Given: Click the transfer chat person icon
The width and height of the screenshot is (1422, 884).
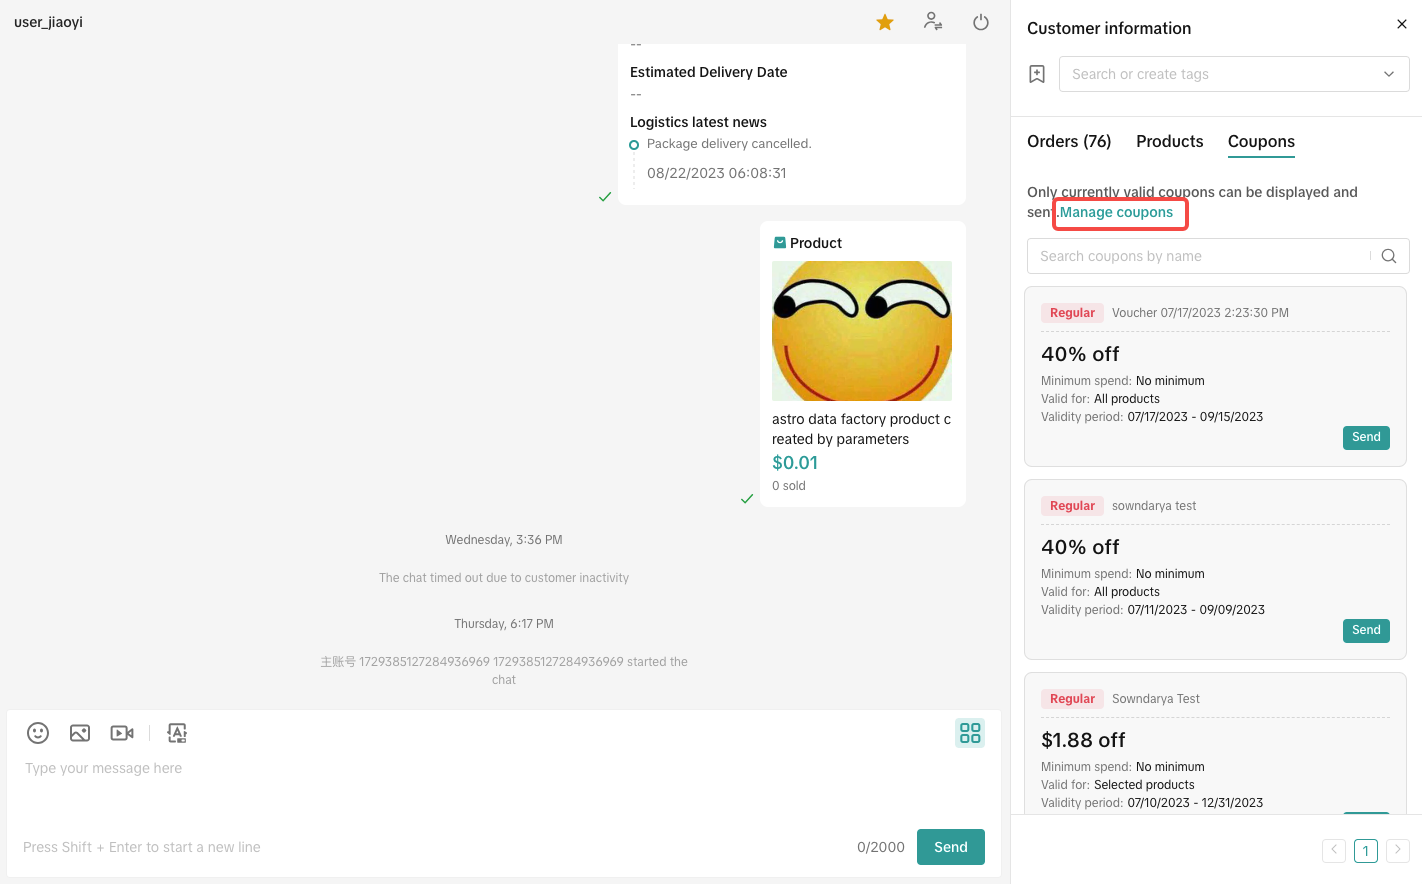Looking at the screenshot, I should pyautogui.click(x=933, y=21).
